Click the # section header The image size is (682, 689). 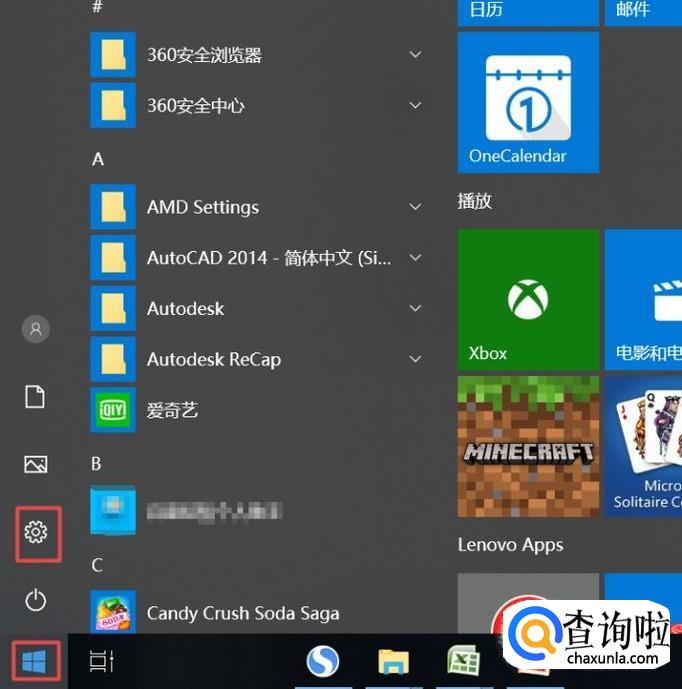pos(98,7)
